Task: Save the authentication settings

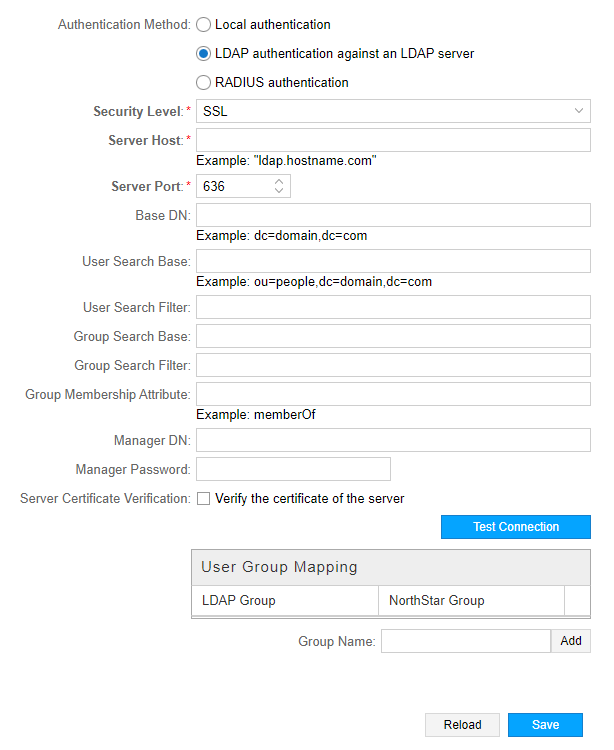Action: [x=545, y=725]
